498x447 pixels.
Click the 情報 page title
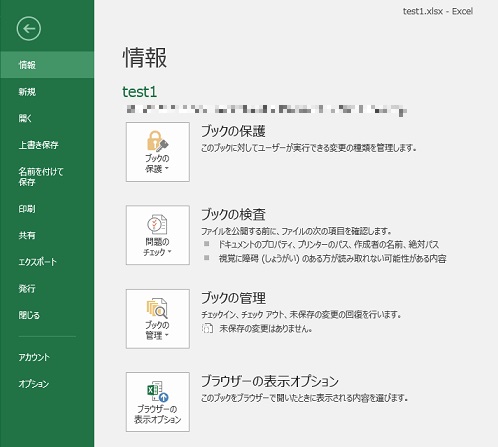click(145, 57)
